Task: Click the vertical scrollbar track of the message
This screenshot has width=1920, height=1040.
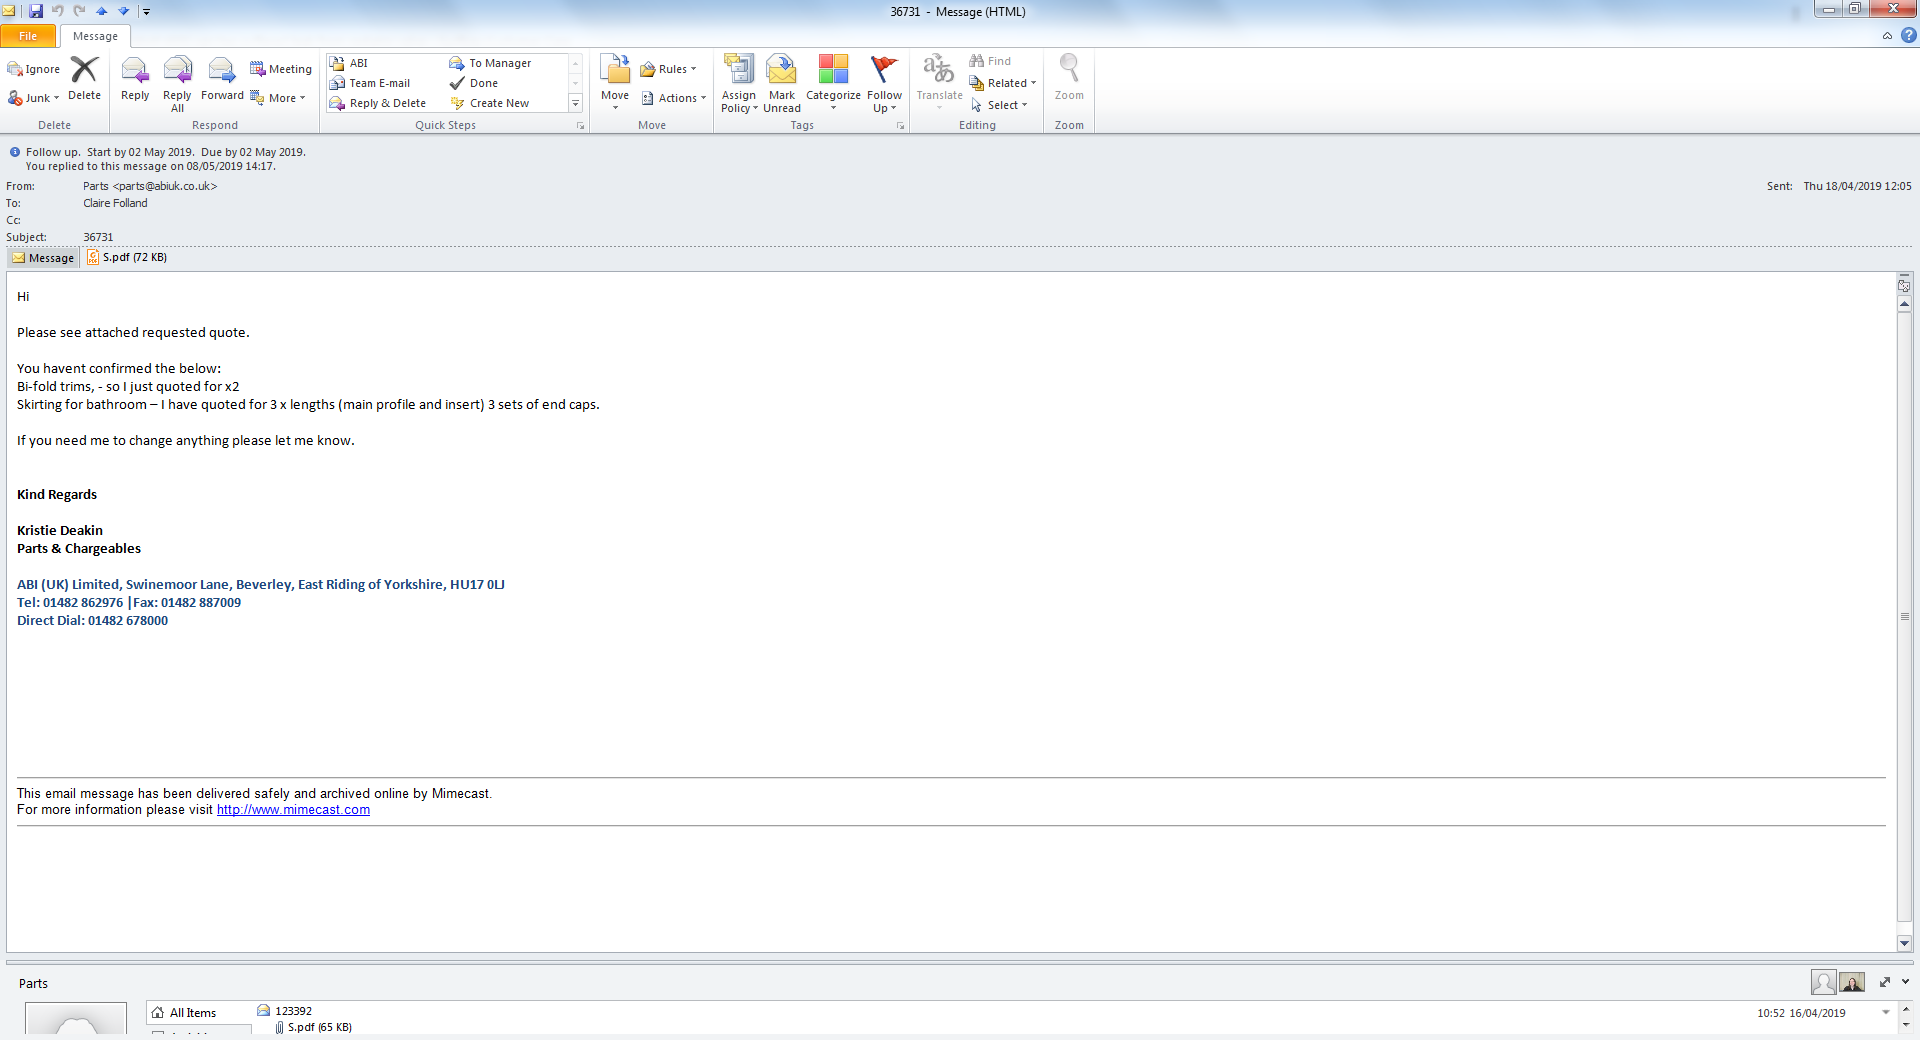Action: coord(1904,616)
